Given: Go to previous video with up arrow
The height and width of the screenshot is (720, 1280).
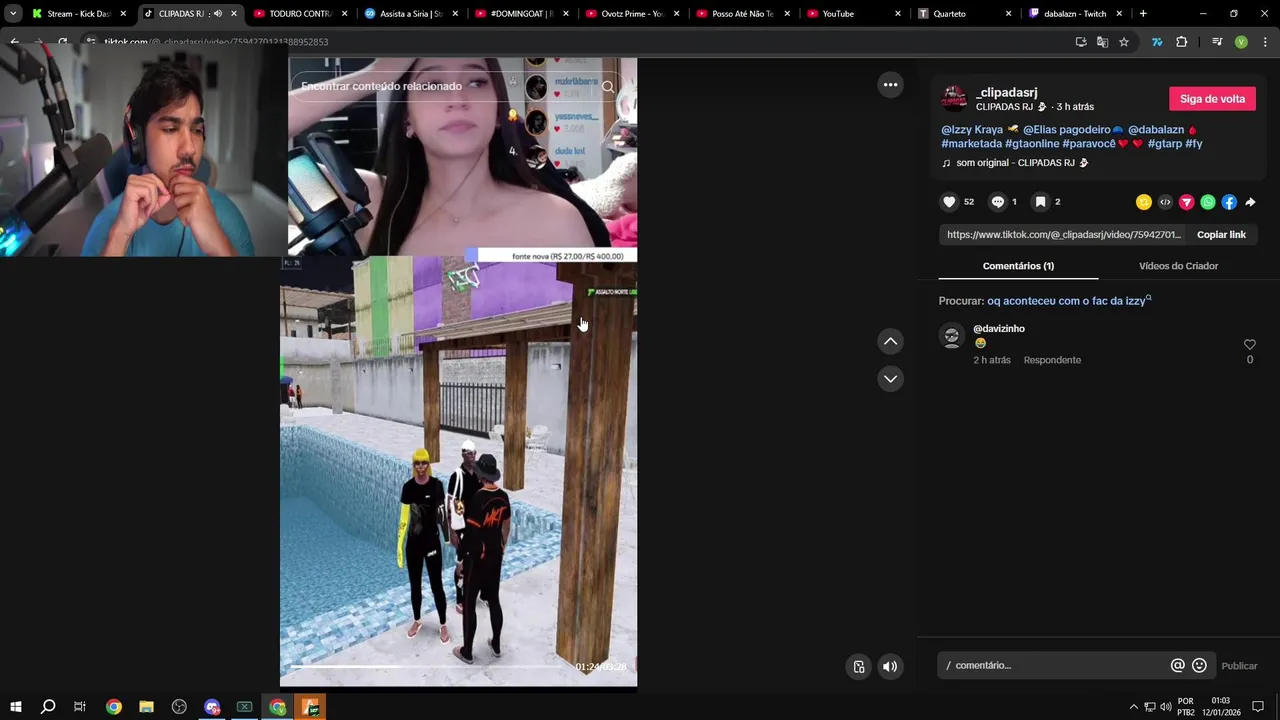Looking at the screenshot, I should click(890, 341).
